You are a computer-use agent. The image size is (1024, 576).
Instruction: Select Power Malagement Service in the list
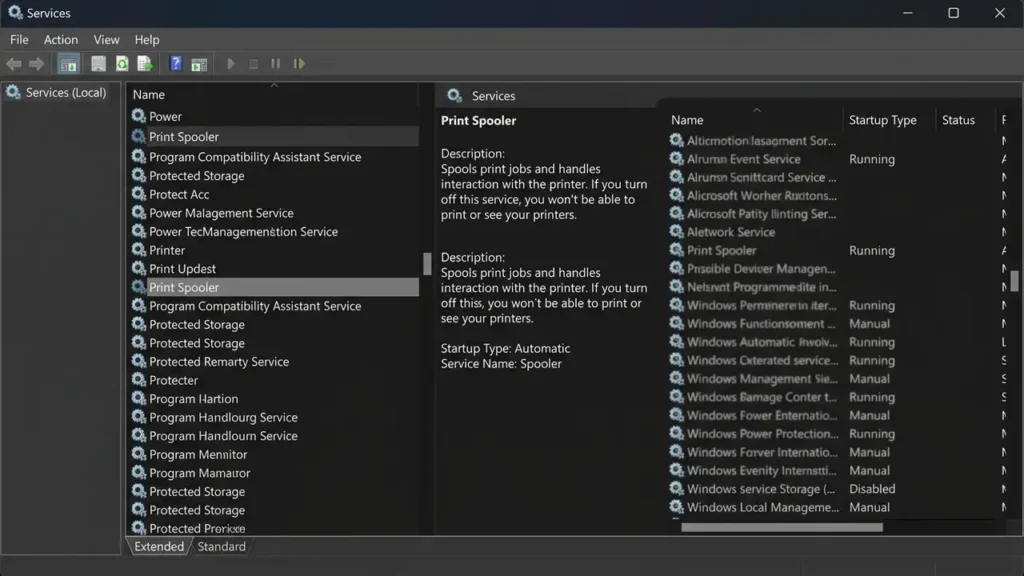coord(274,213)
